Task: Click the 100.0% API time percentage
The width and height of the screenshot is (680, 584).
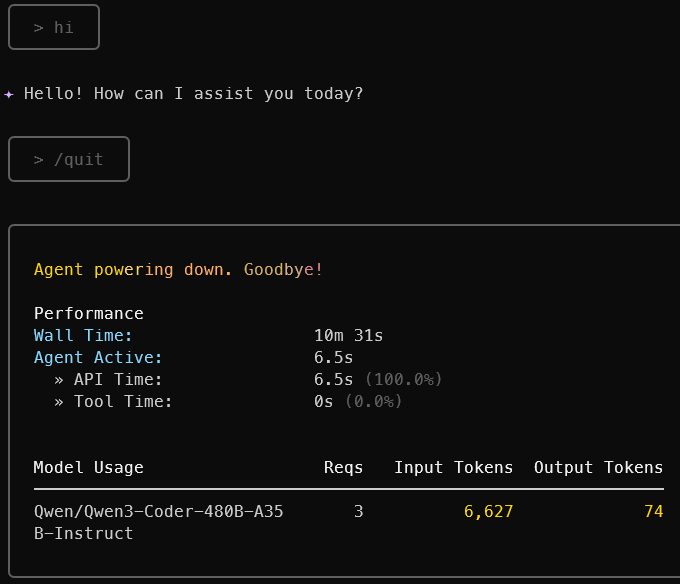Action: tap(404, 379)
